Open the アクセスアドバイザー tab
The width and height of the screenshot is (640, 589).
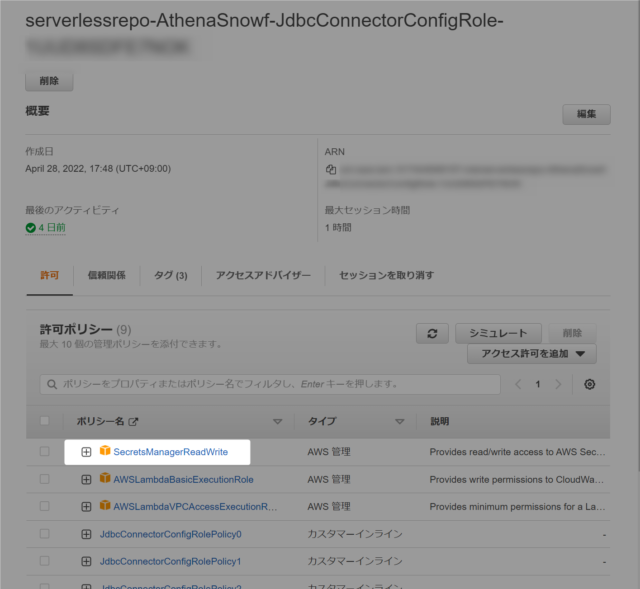point(263,276)
